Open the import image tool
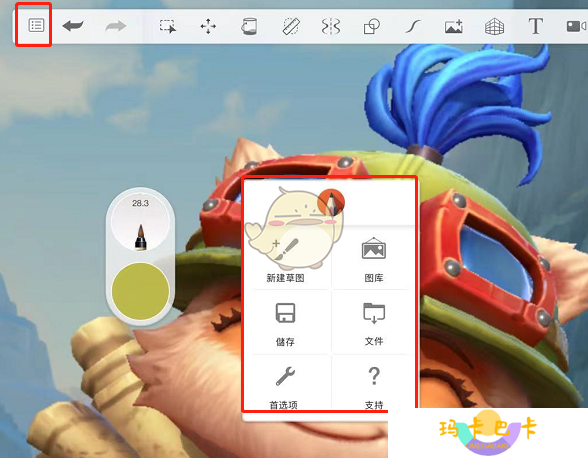Viewport: 588px width, 458px height. 454,27
